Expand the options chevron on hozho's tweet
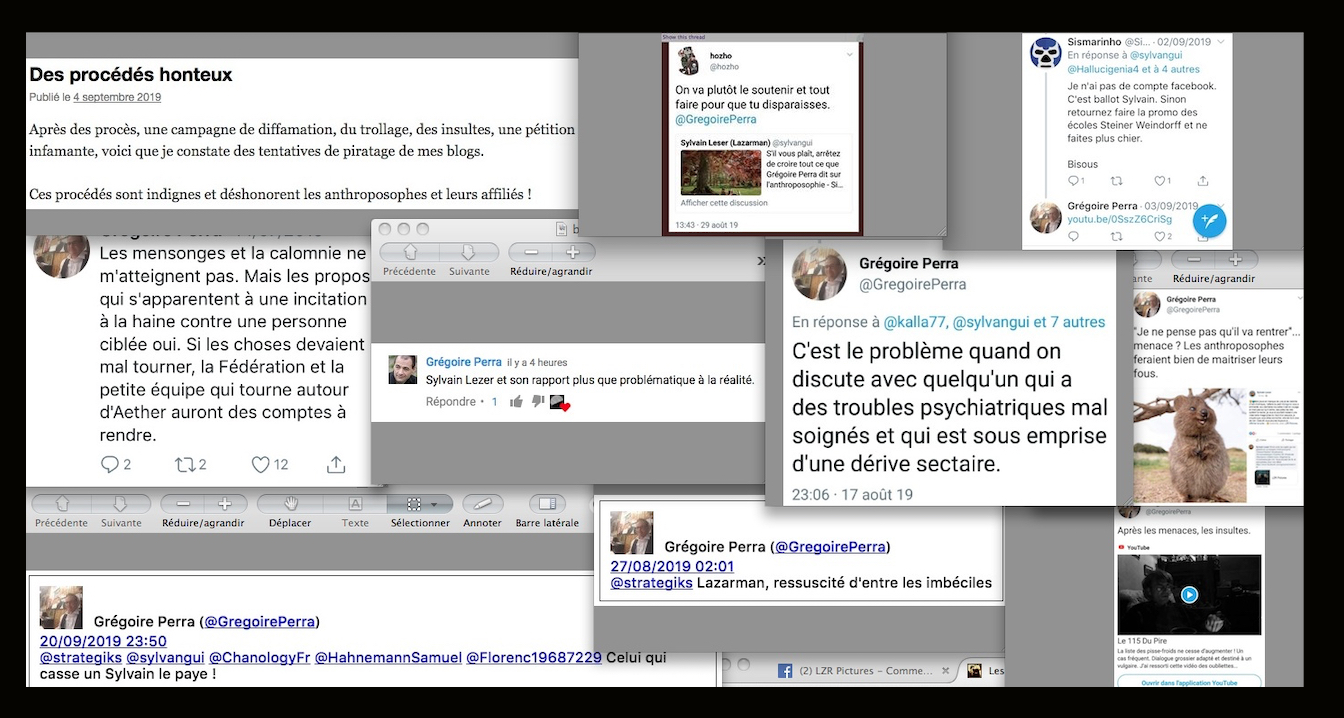 849,53
